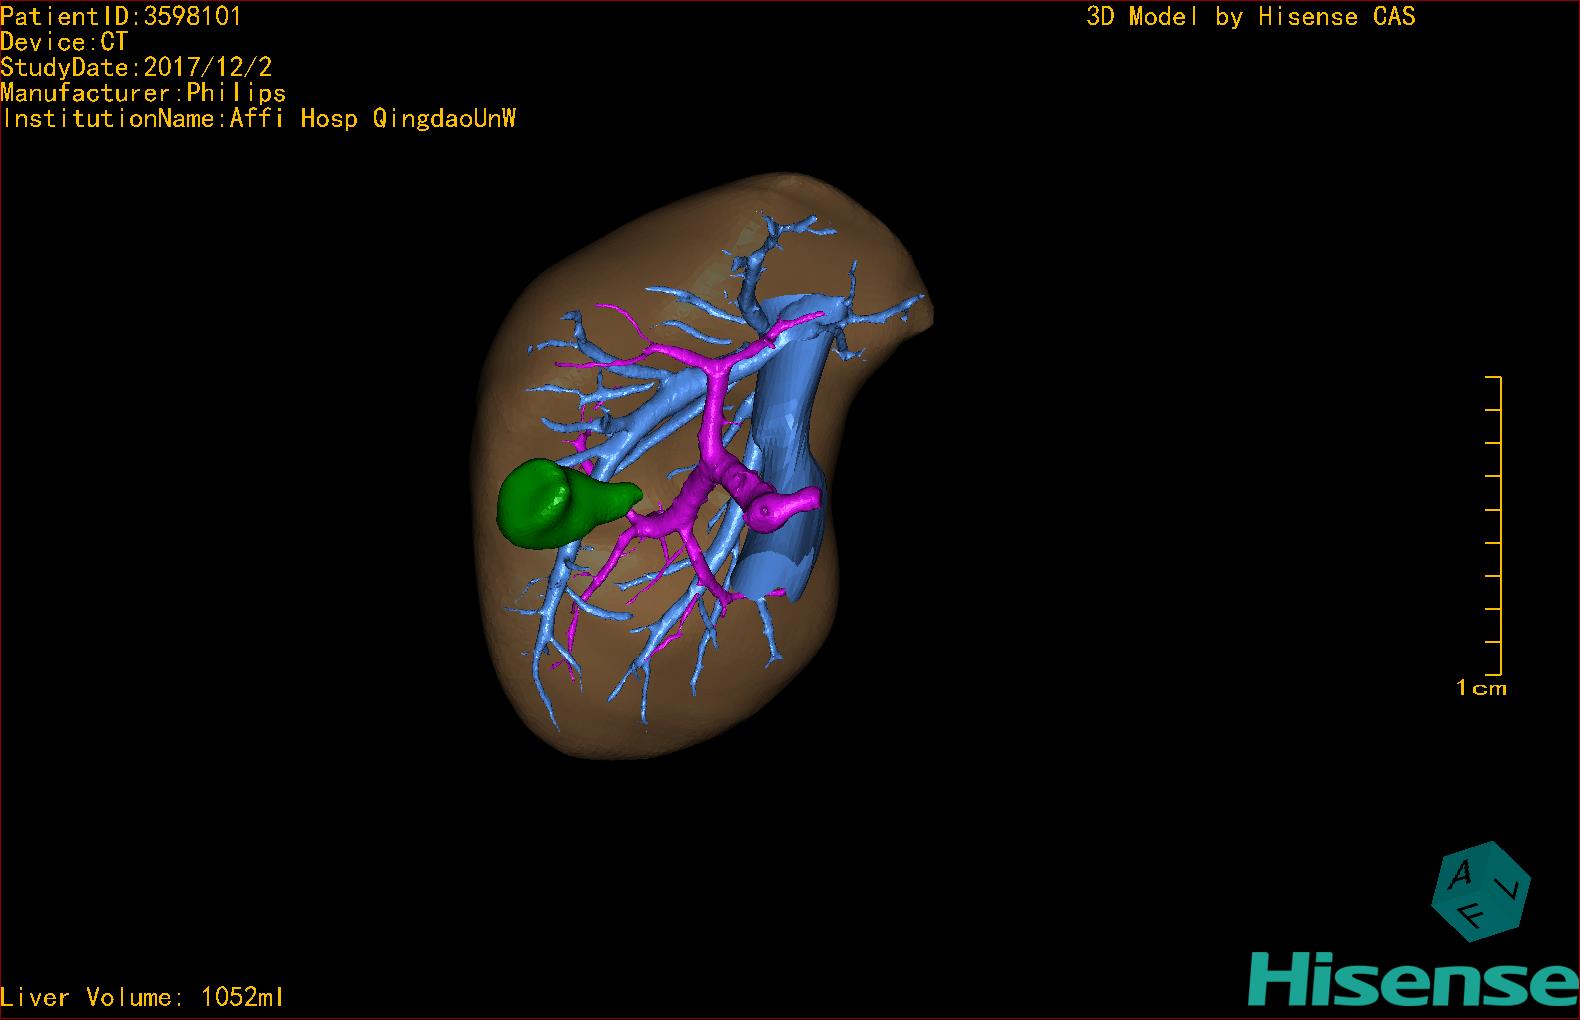Click the Manufacturer:Philips label
Image resolution: width=1580 pixels, height=1020 pixels.
(143, 93)
